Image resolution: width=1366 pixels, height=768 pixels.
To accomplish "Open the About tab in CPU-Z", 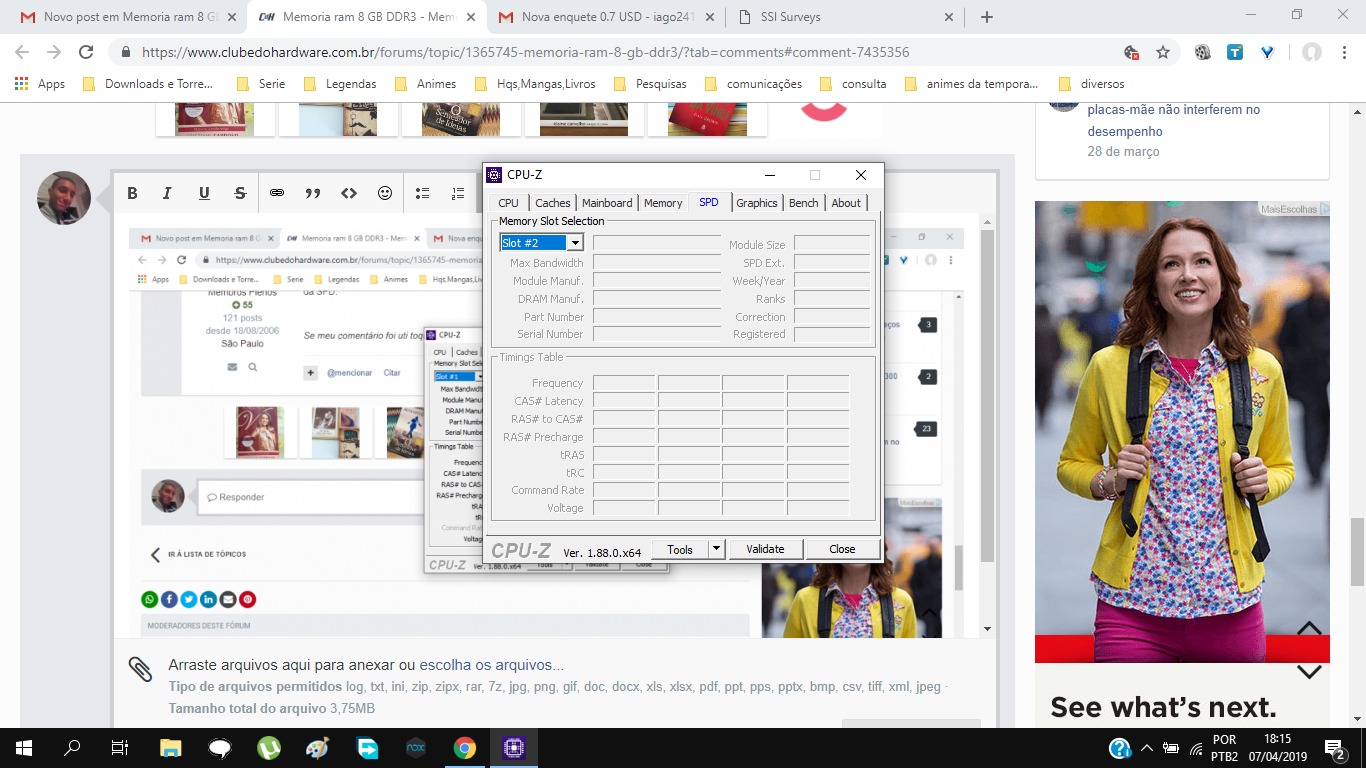I will 846,203.
